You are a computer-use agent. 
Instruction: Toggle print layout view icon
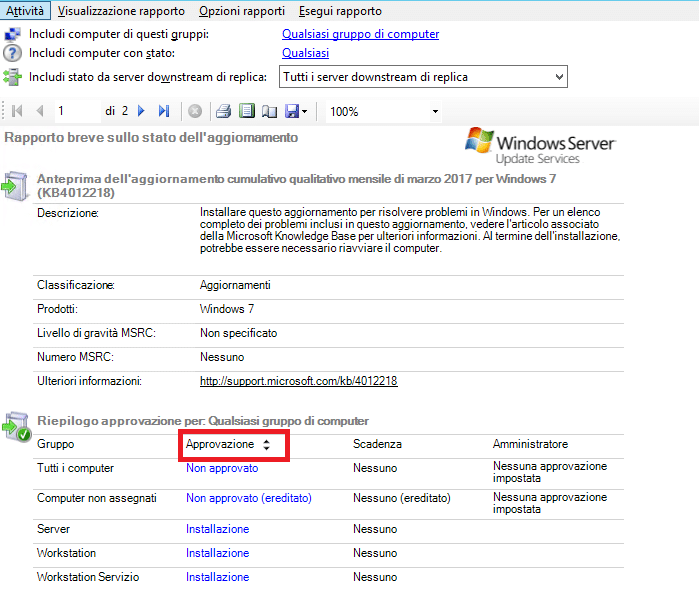click(x=247, y=111)
